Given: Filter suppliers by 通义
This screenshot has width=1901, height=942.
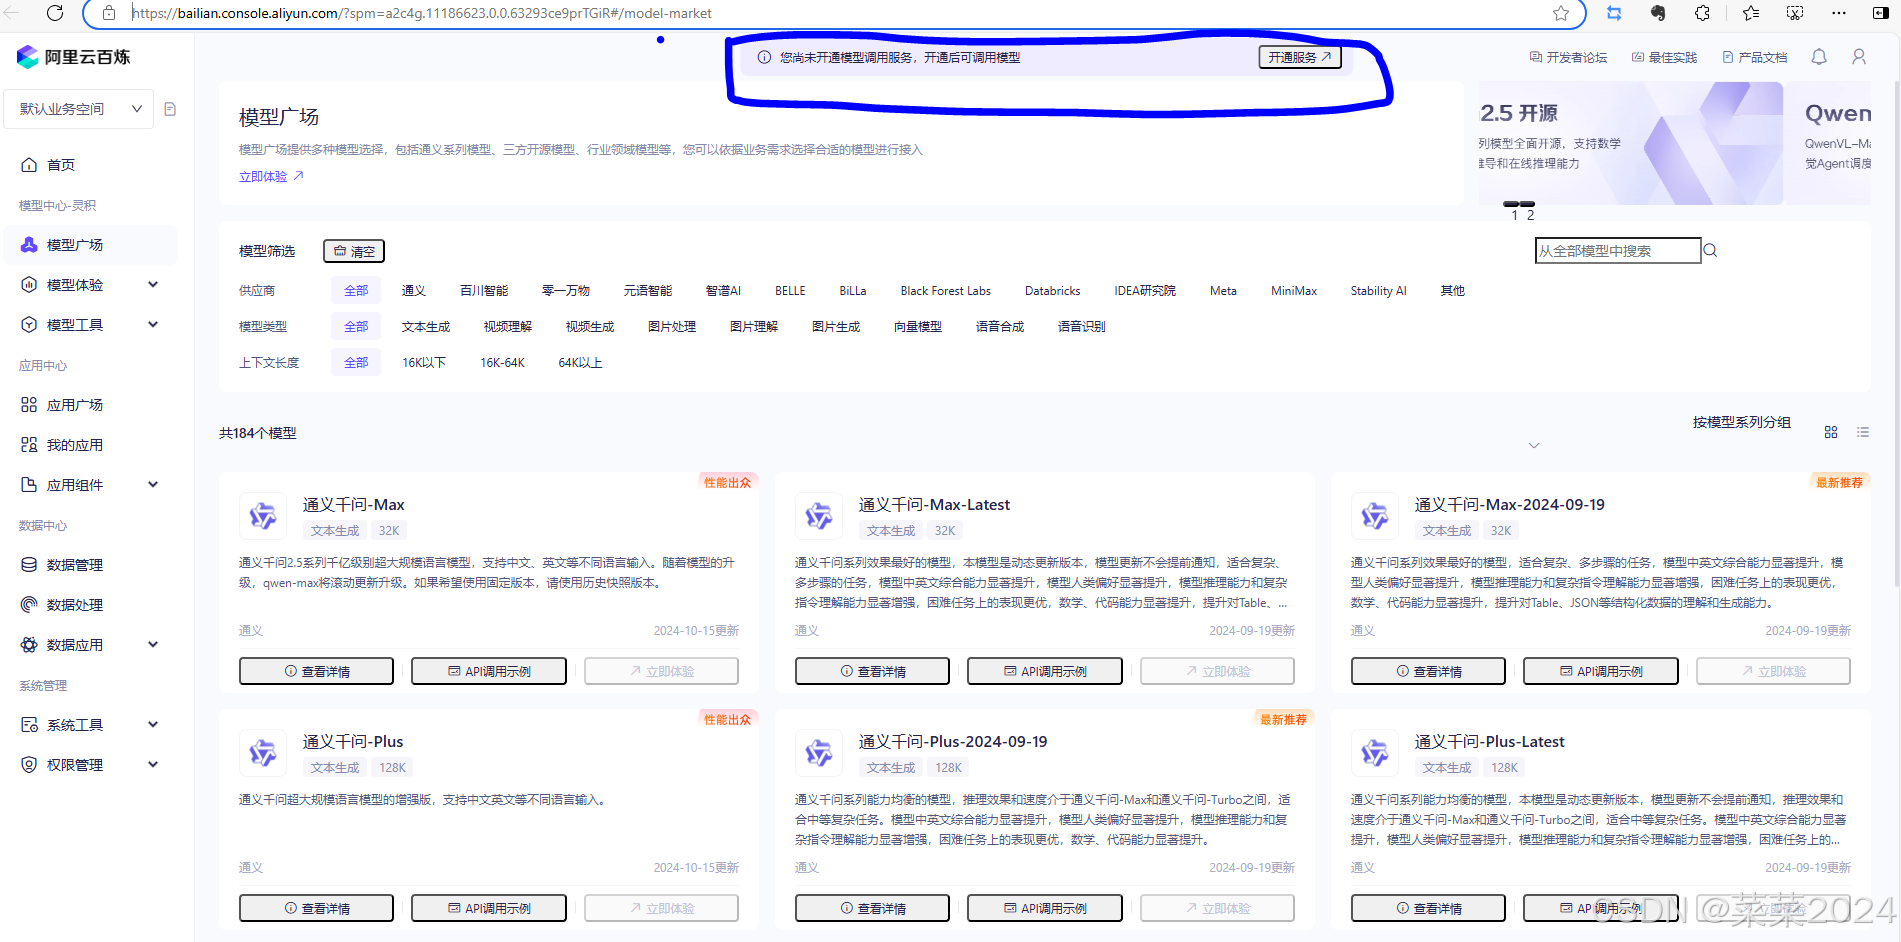Looking at the screenshot, I should pyautogui.click(x=414, y=291).
